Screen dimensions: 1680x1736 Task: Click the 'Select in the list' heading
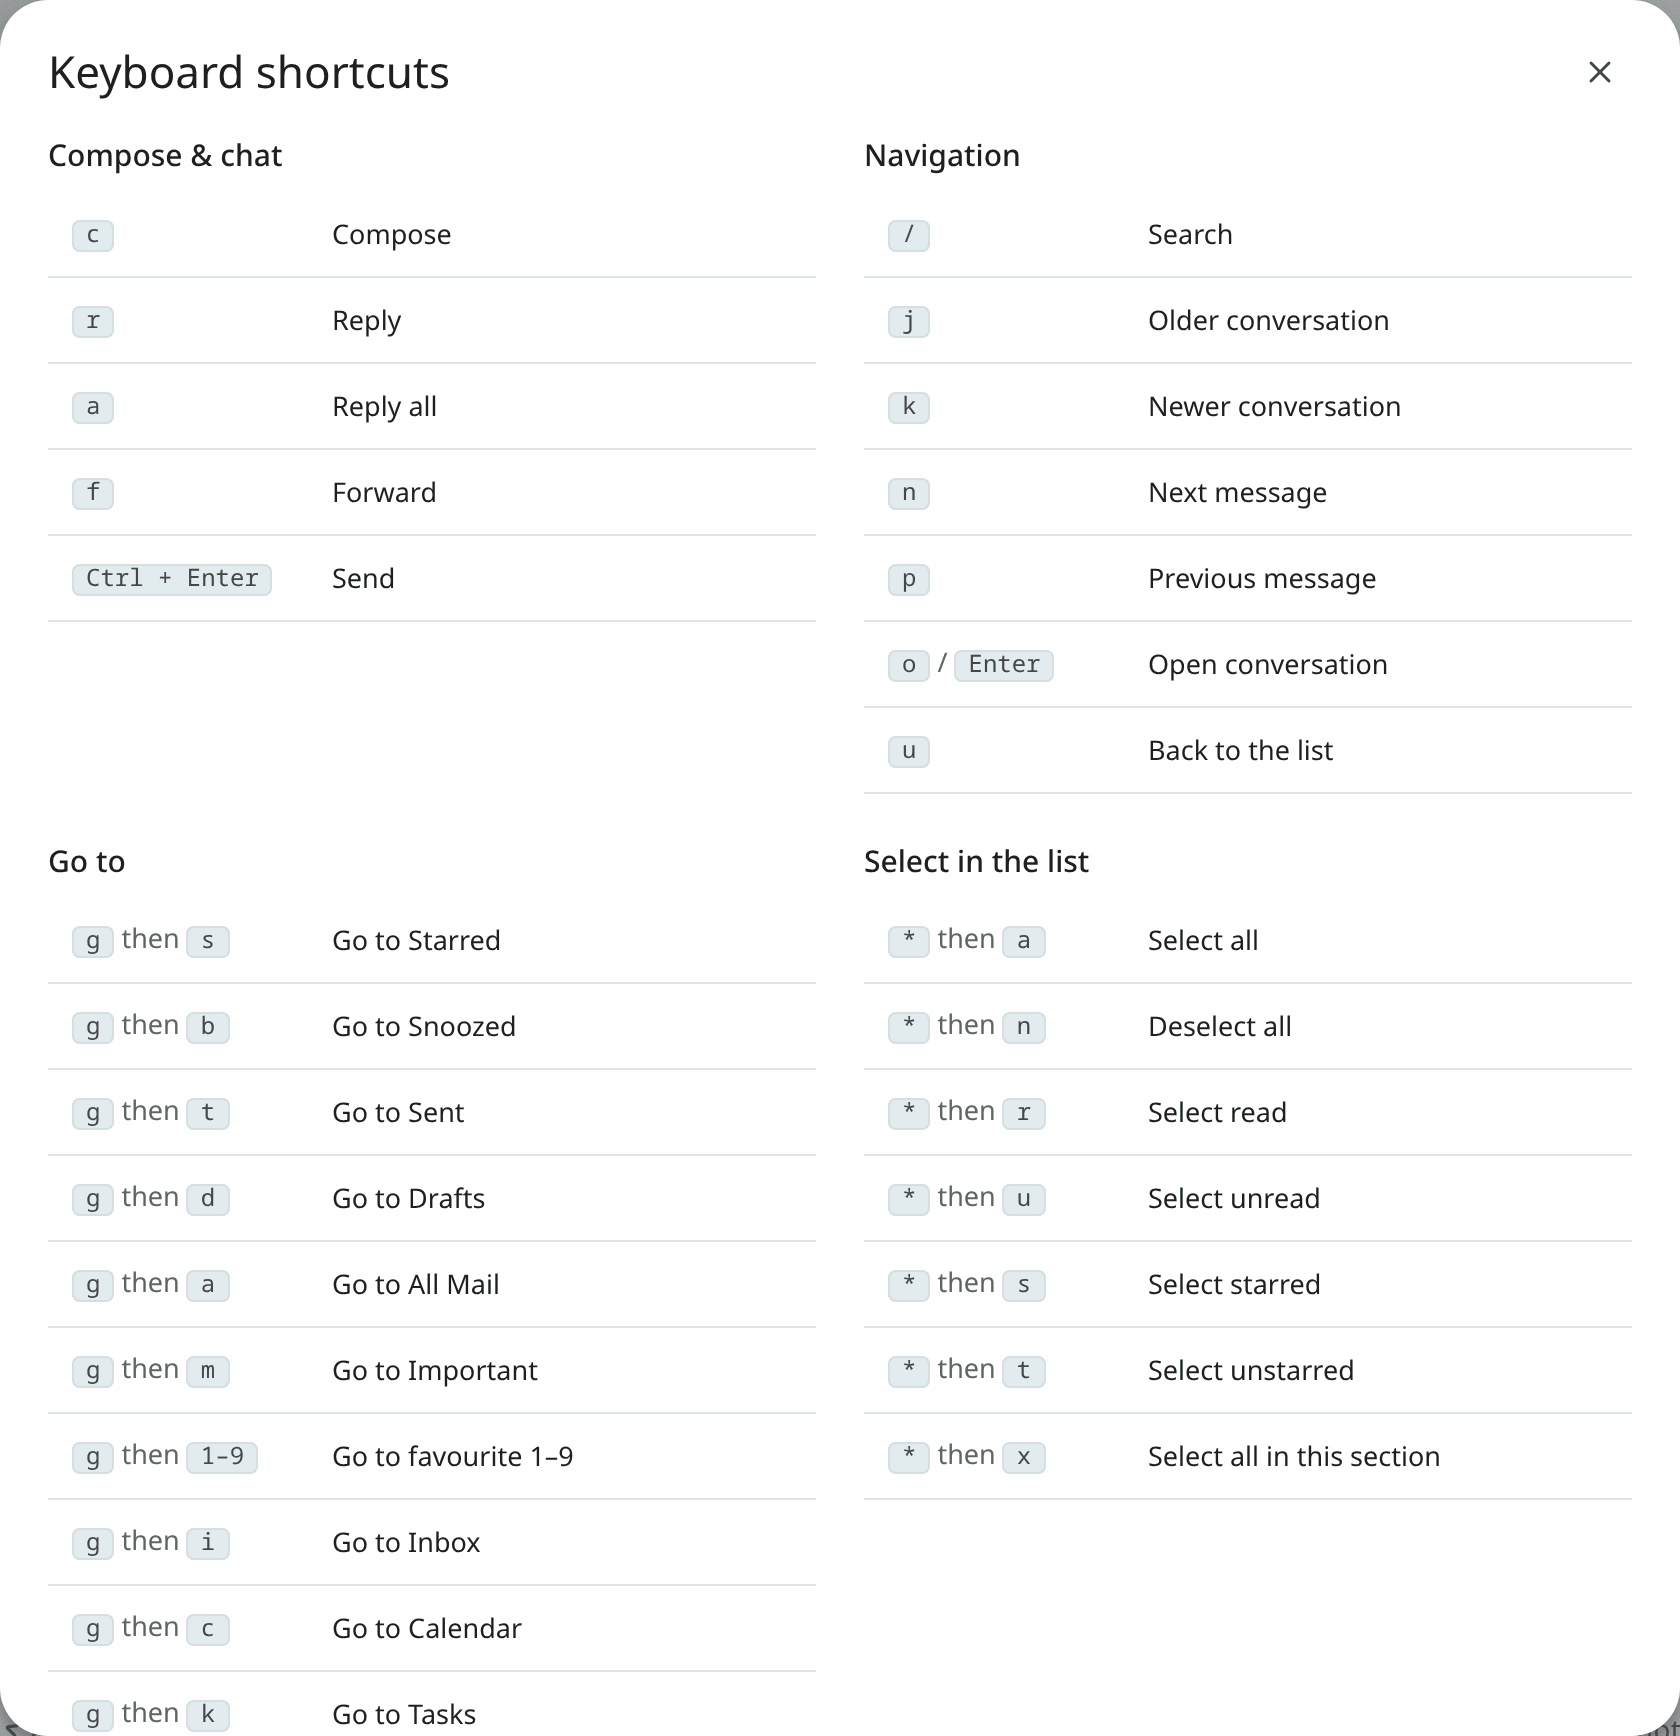976,862
